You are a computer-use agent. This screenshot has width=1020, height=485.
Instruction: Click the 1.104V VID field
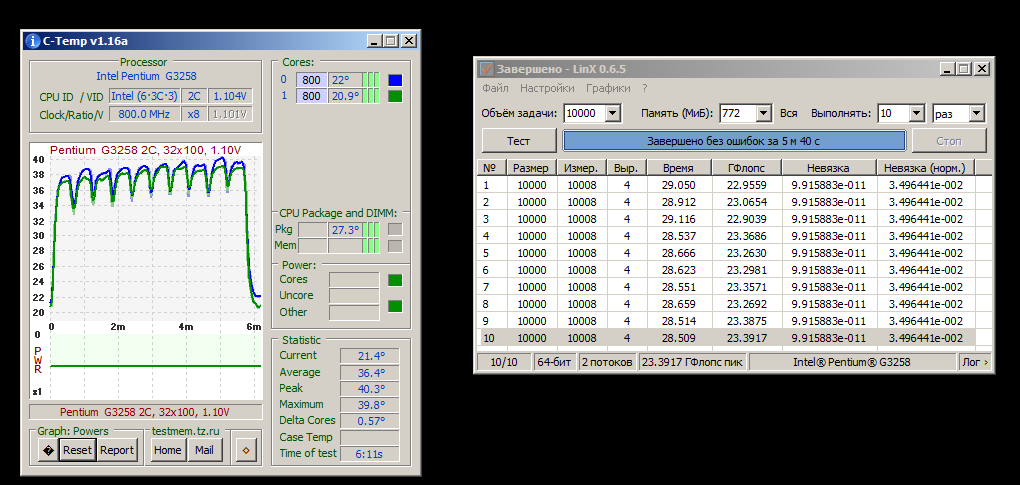(x=230, y=96)
